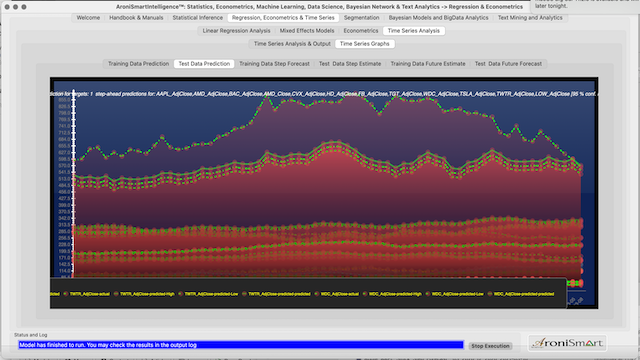Screen dimensions: 640x360
Task: Select the Time Series Graphs tab
Action: tap(364, 44)
